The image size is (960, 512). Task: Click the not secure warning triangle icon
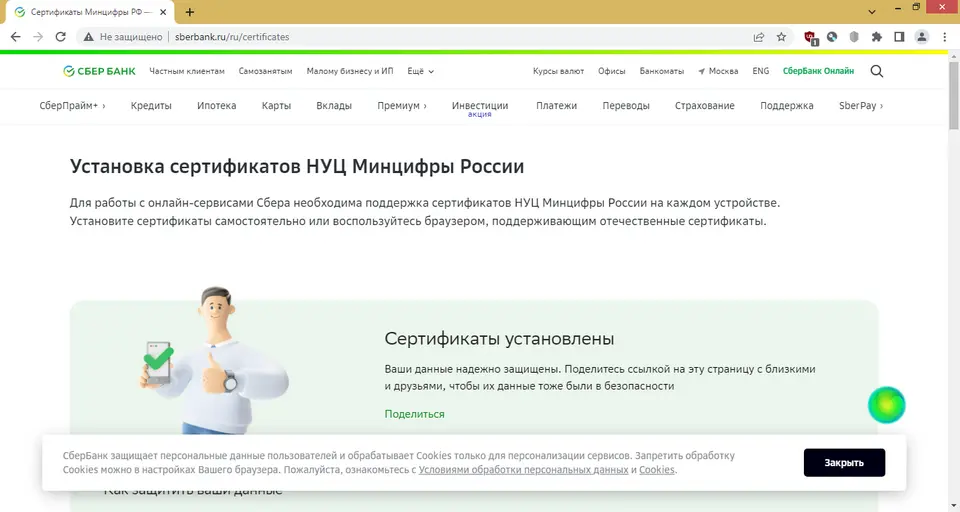point(89,37)
